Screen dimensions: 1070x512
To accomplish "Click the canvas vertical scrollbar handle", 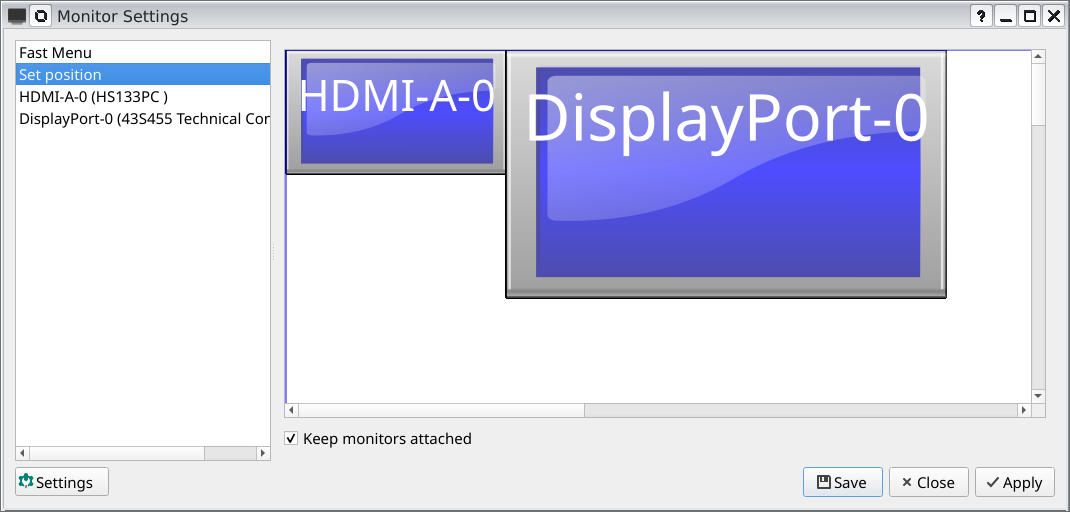I will (1038, 94).
